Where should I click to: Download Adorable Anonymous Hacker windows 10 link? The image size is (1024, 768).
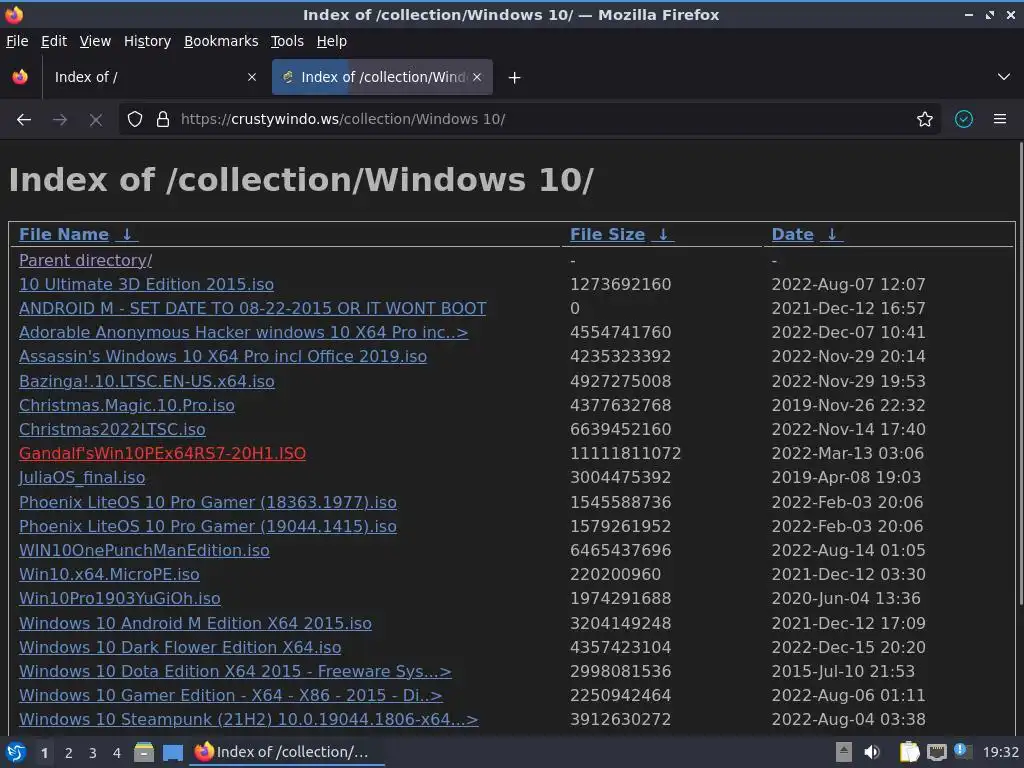tap(244, 332)
